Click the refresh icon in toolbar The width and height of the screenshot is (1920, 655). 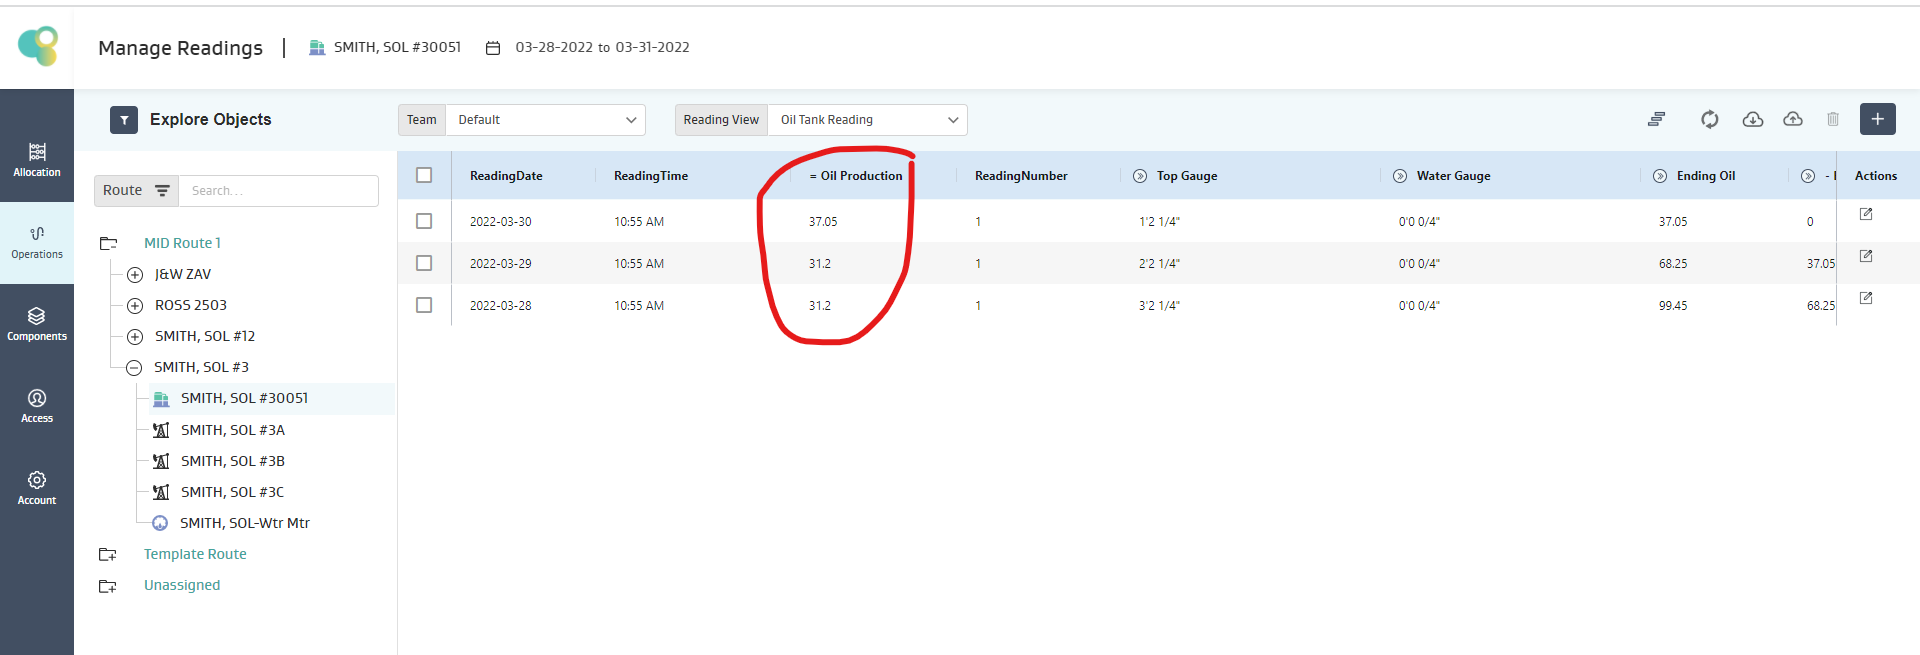coord(1709,119)
